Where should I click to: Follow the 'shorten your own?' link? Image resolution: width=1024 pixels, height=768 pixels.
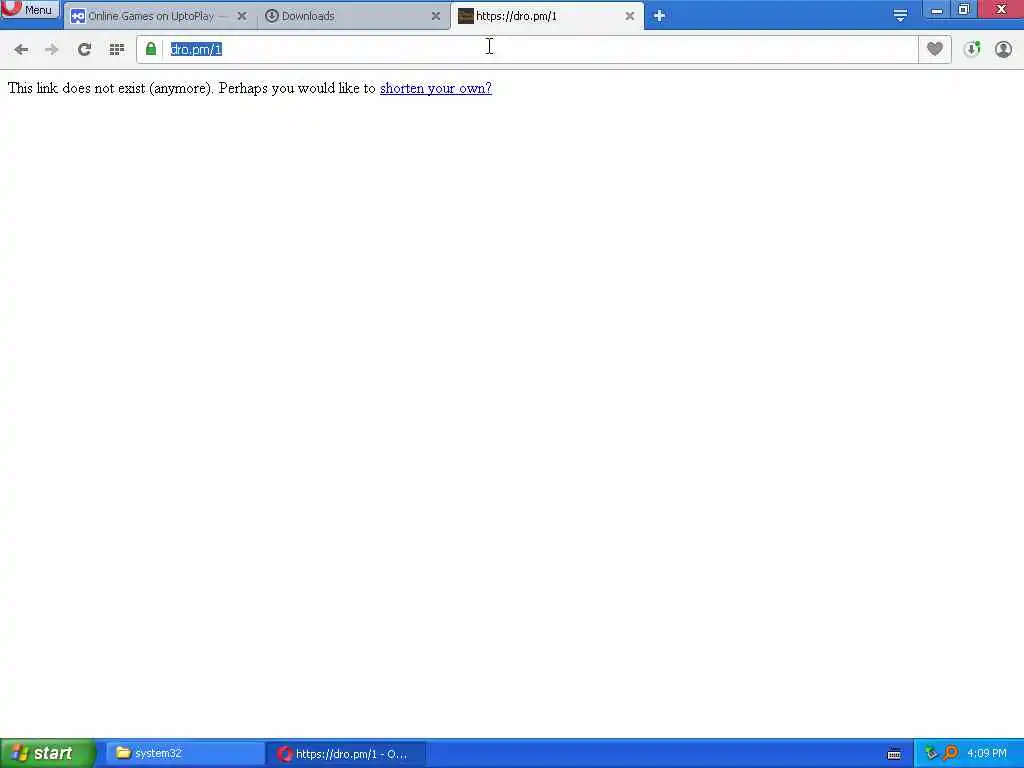pos(436,88)
